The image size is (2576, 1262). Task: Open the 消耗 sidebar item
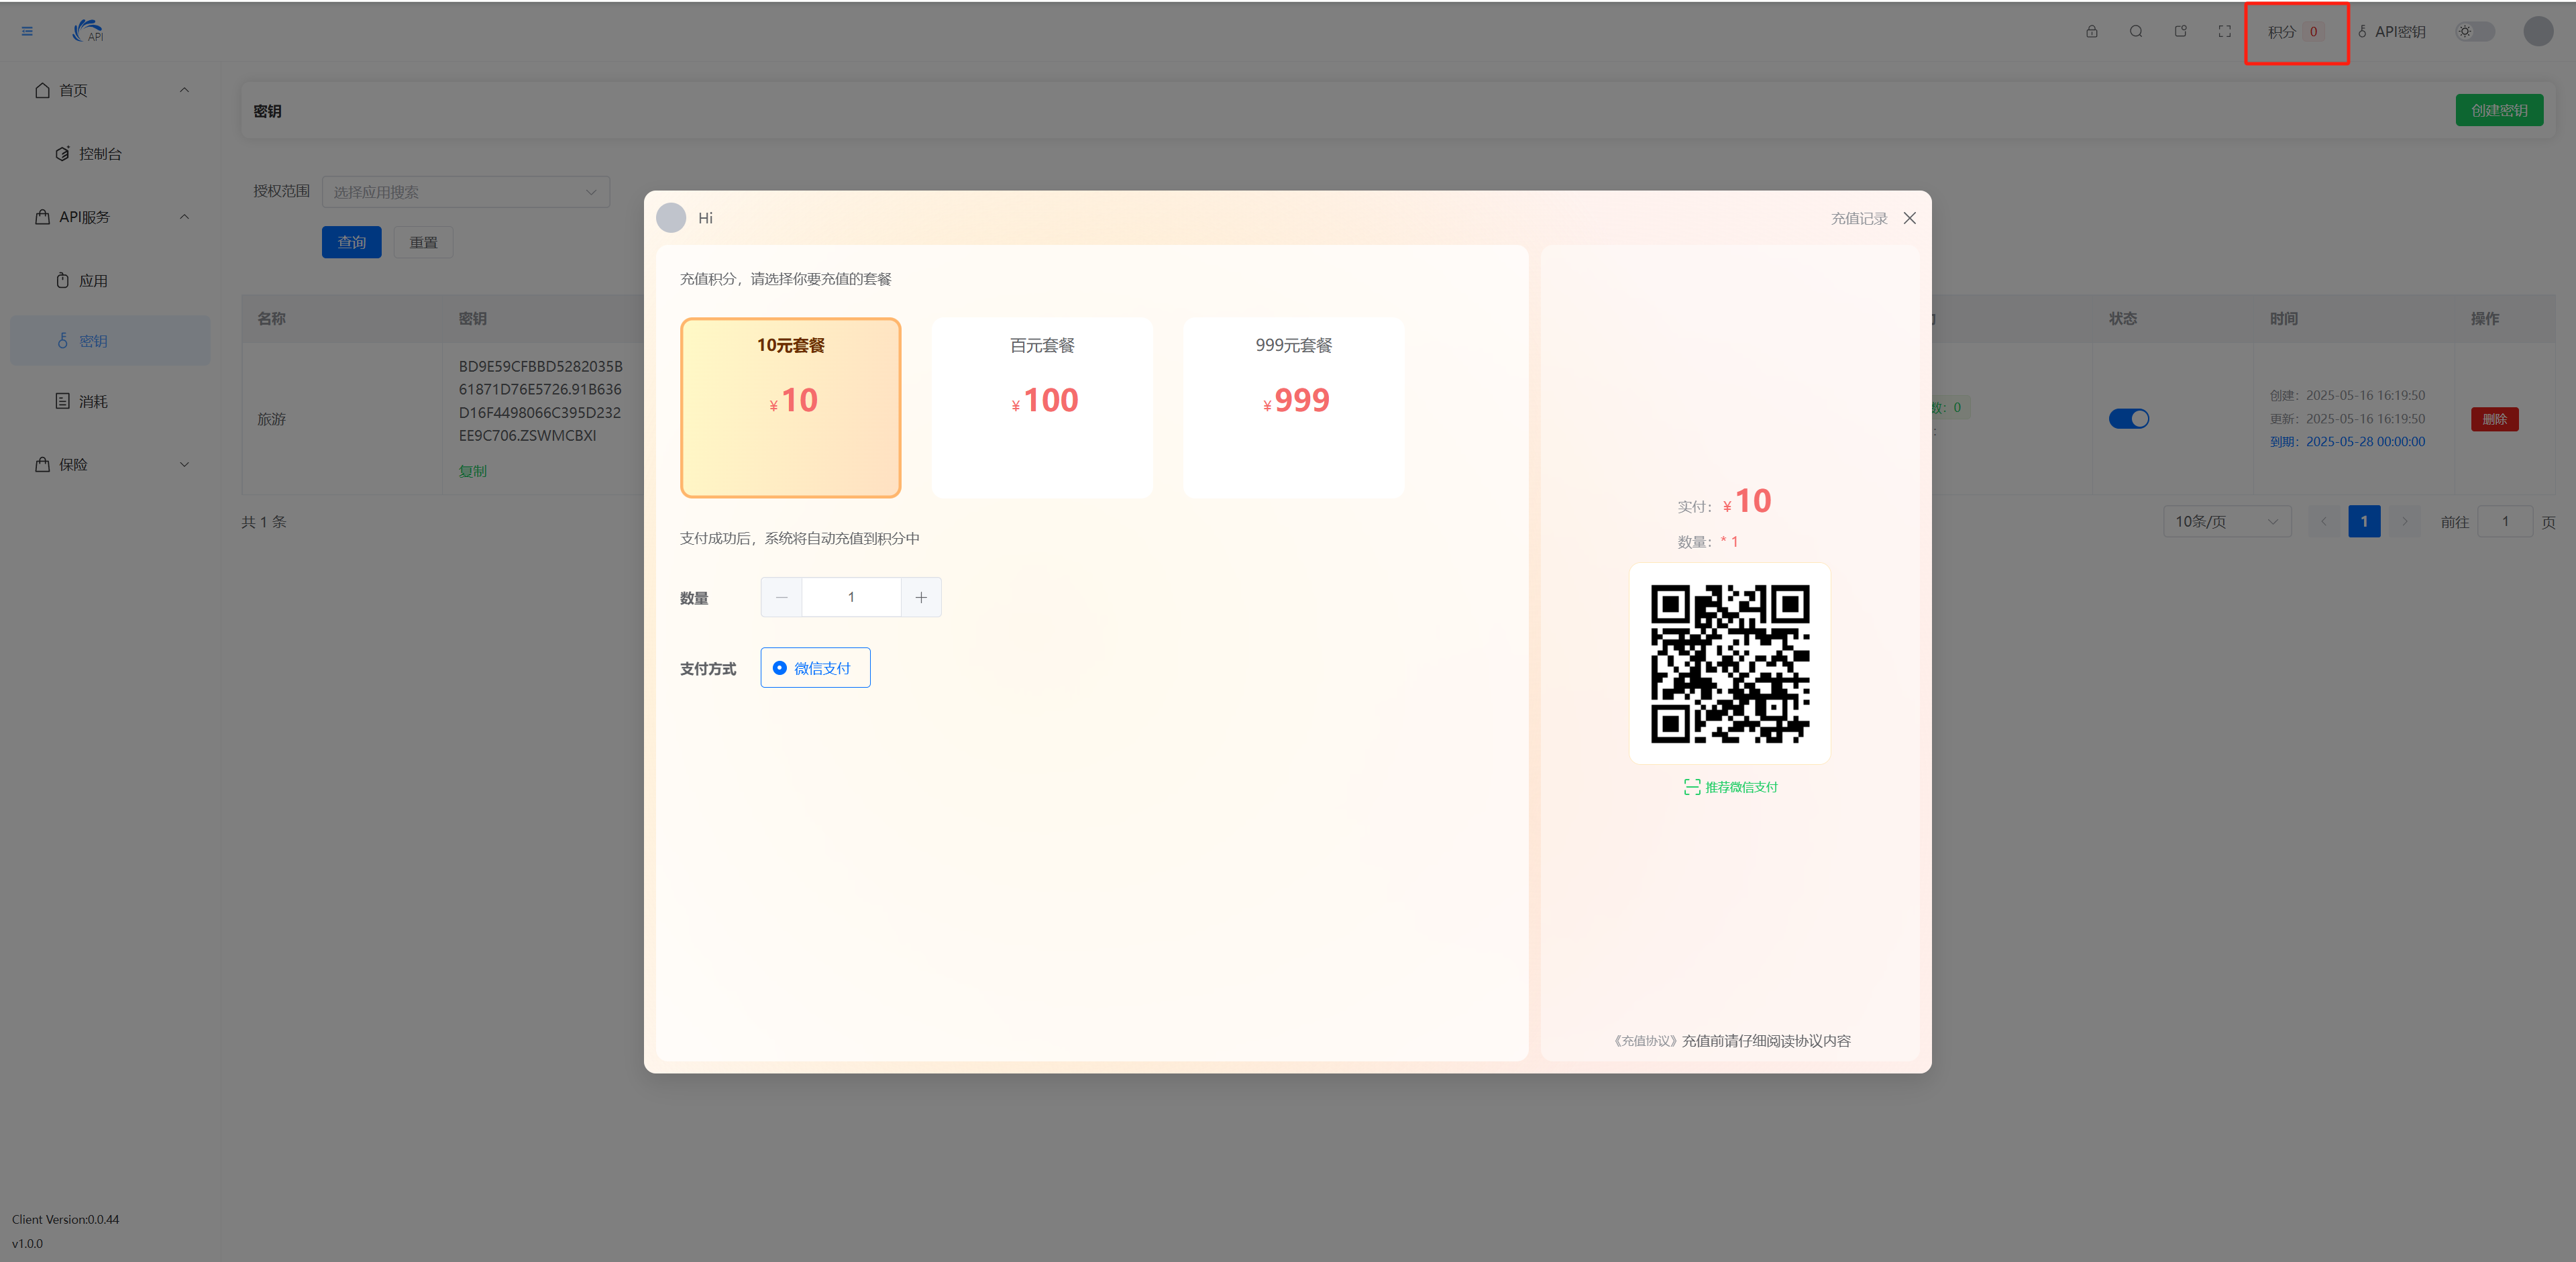[93, 402]
